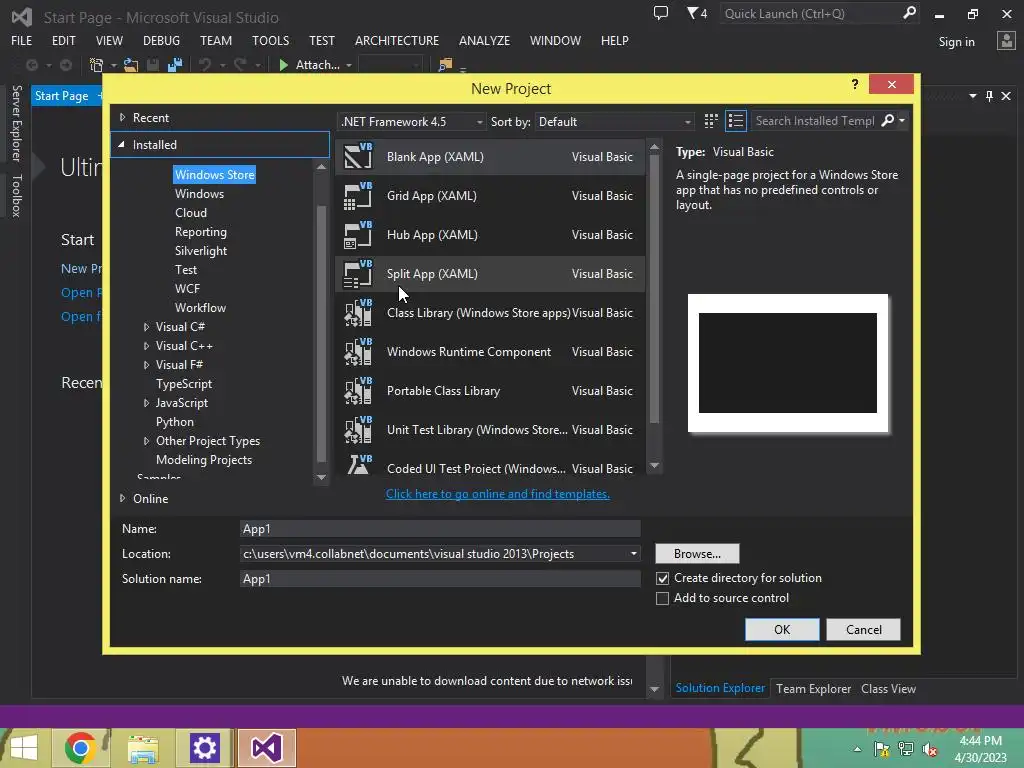
Task: Click the template list scroll down arrow
Action: point(654,466)
